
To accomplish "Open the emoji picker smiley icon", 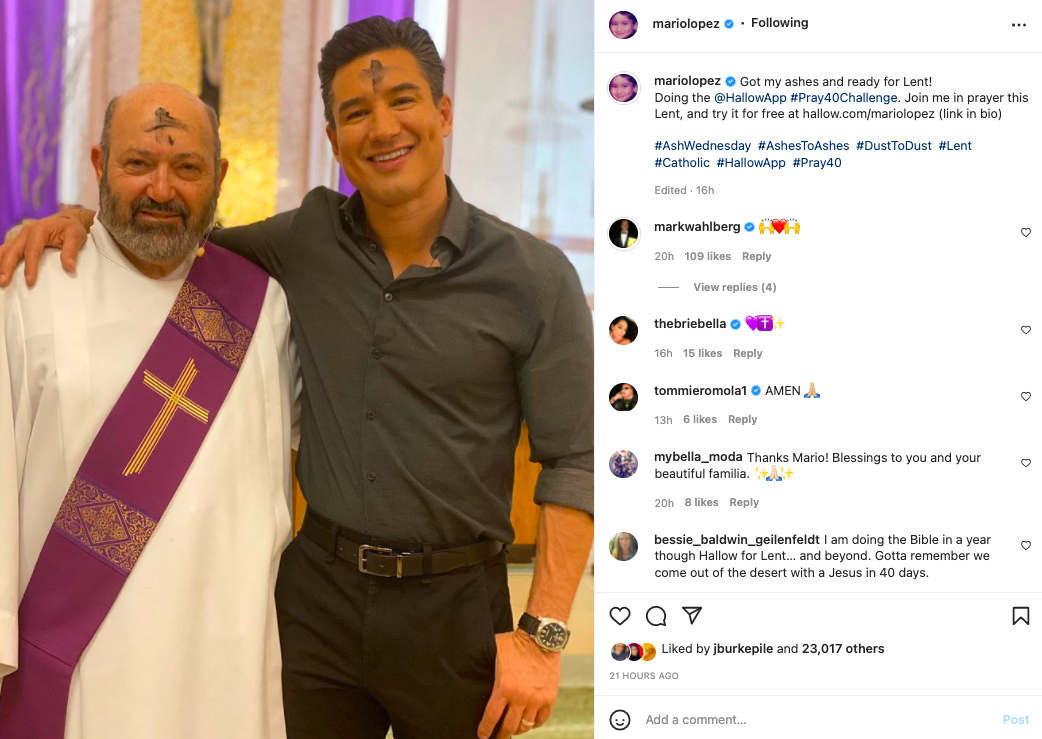I will pos(620,719).
